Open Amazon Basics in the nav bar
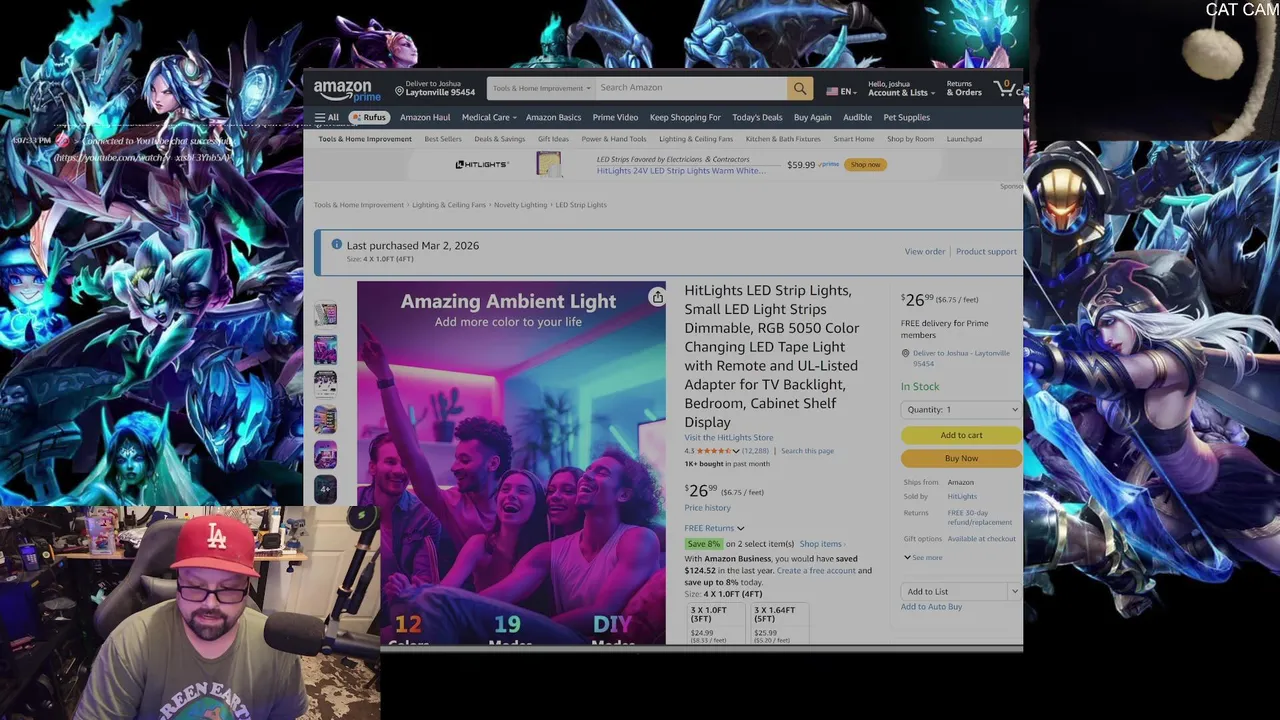 point(553,117)
